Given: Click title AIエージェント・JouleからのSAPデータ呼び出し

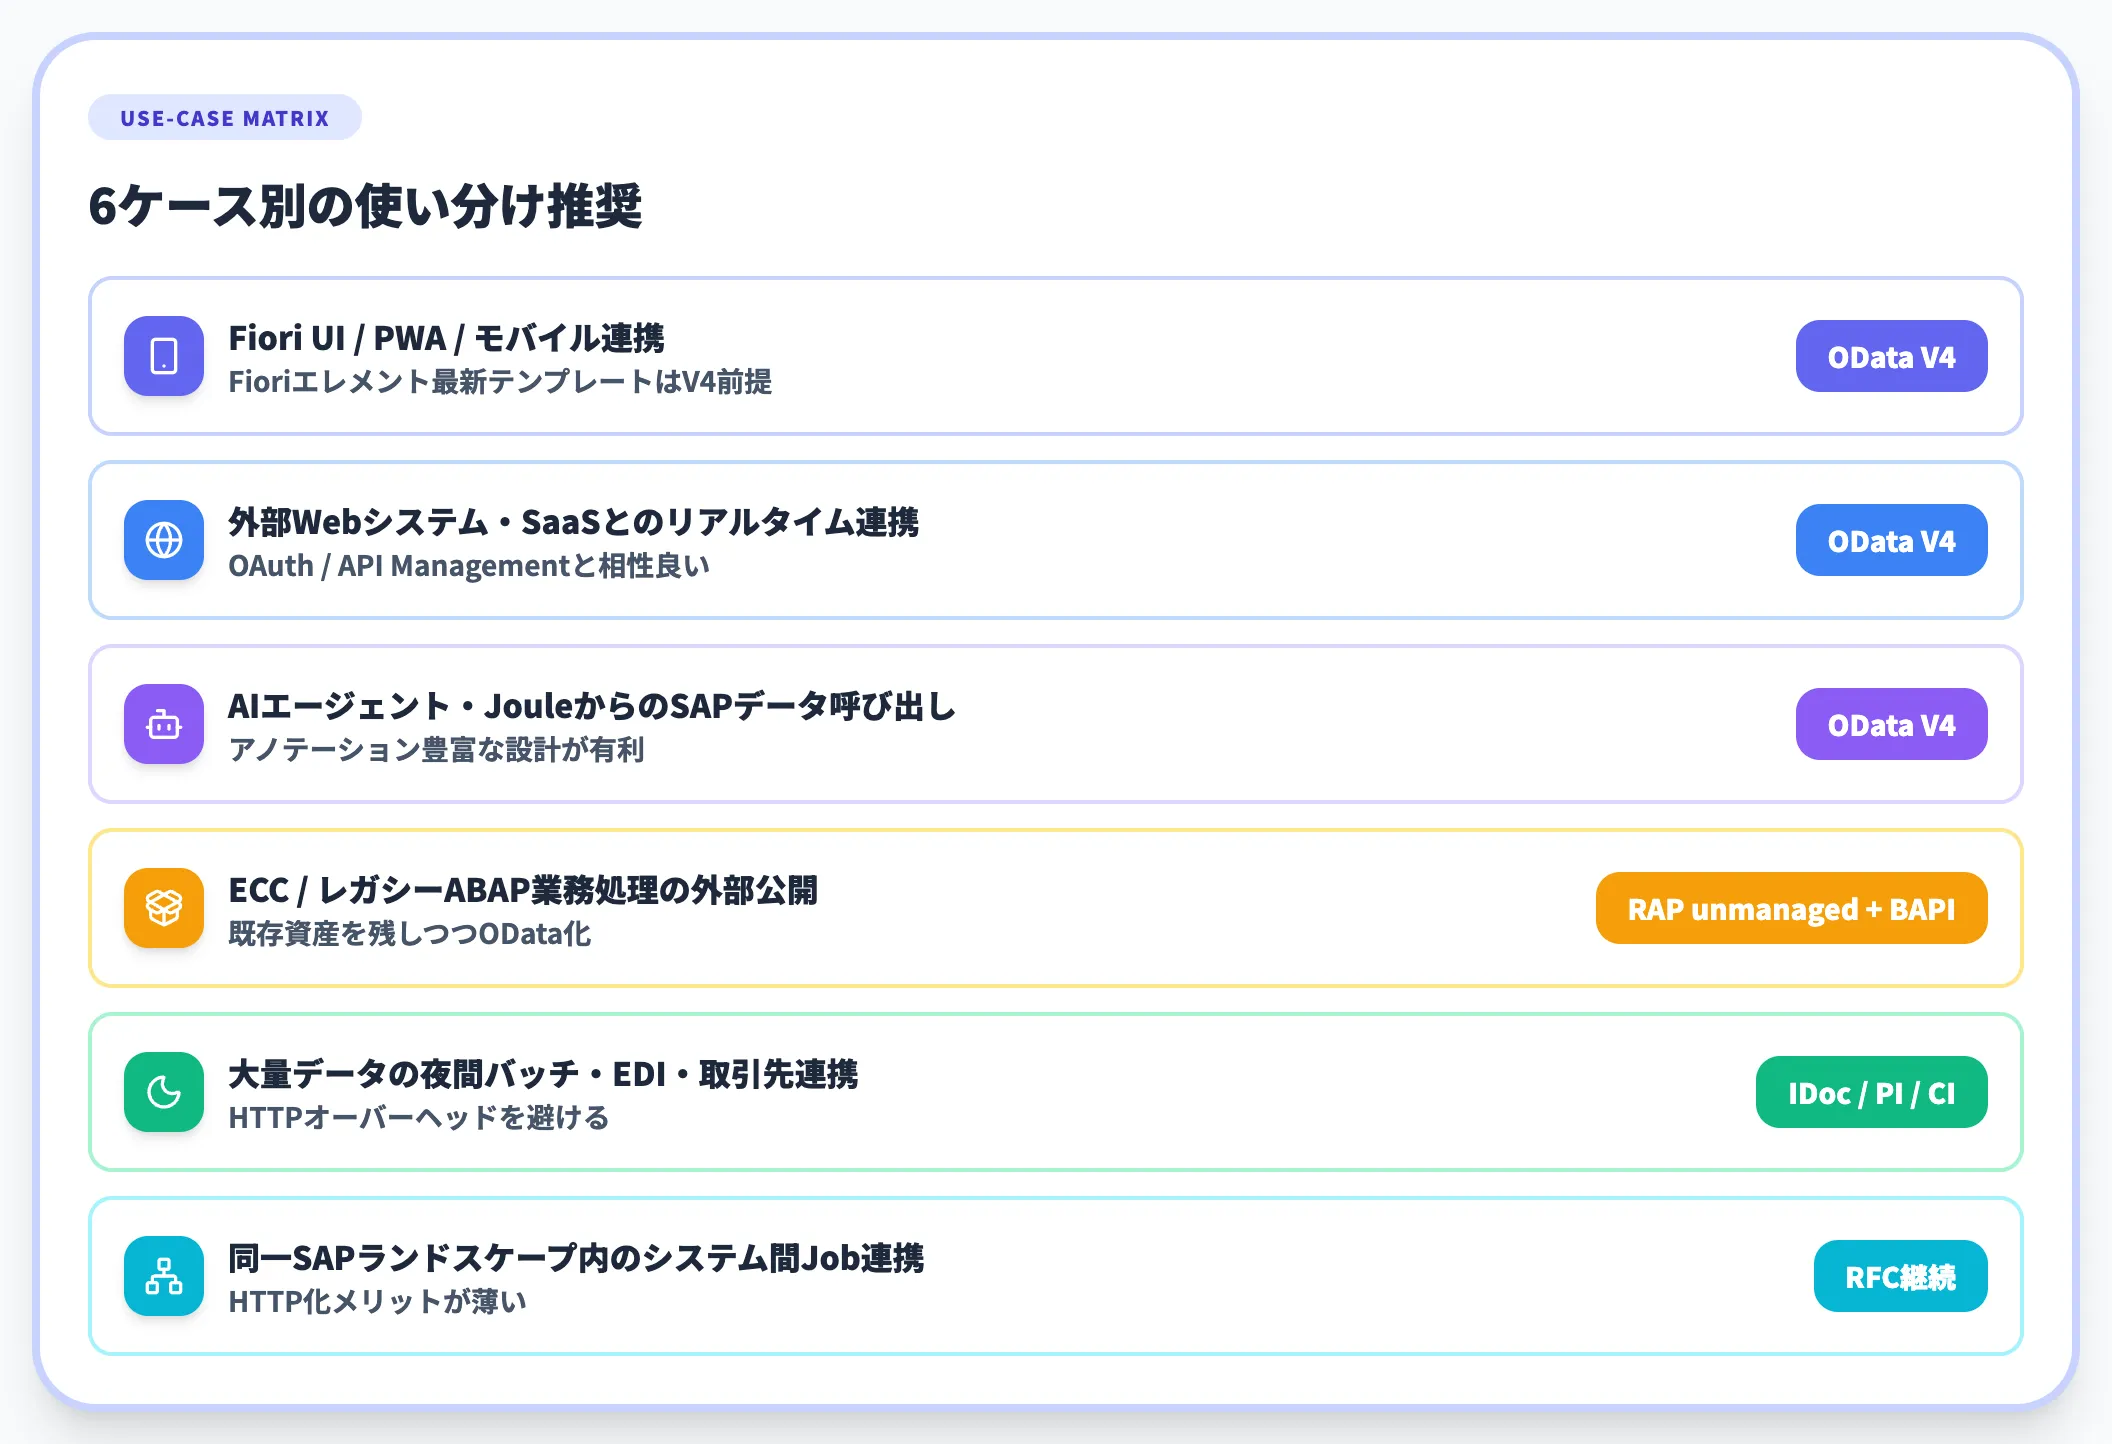Looking at the screenshot, I should click(x=592, y=706).
